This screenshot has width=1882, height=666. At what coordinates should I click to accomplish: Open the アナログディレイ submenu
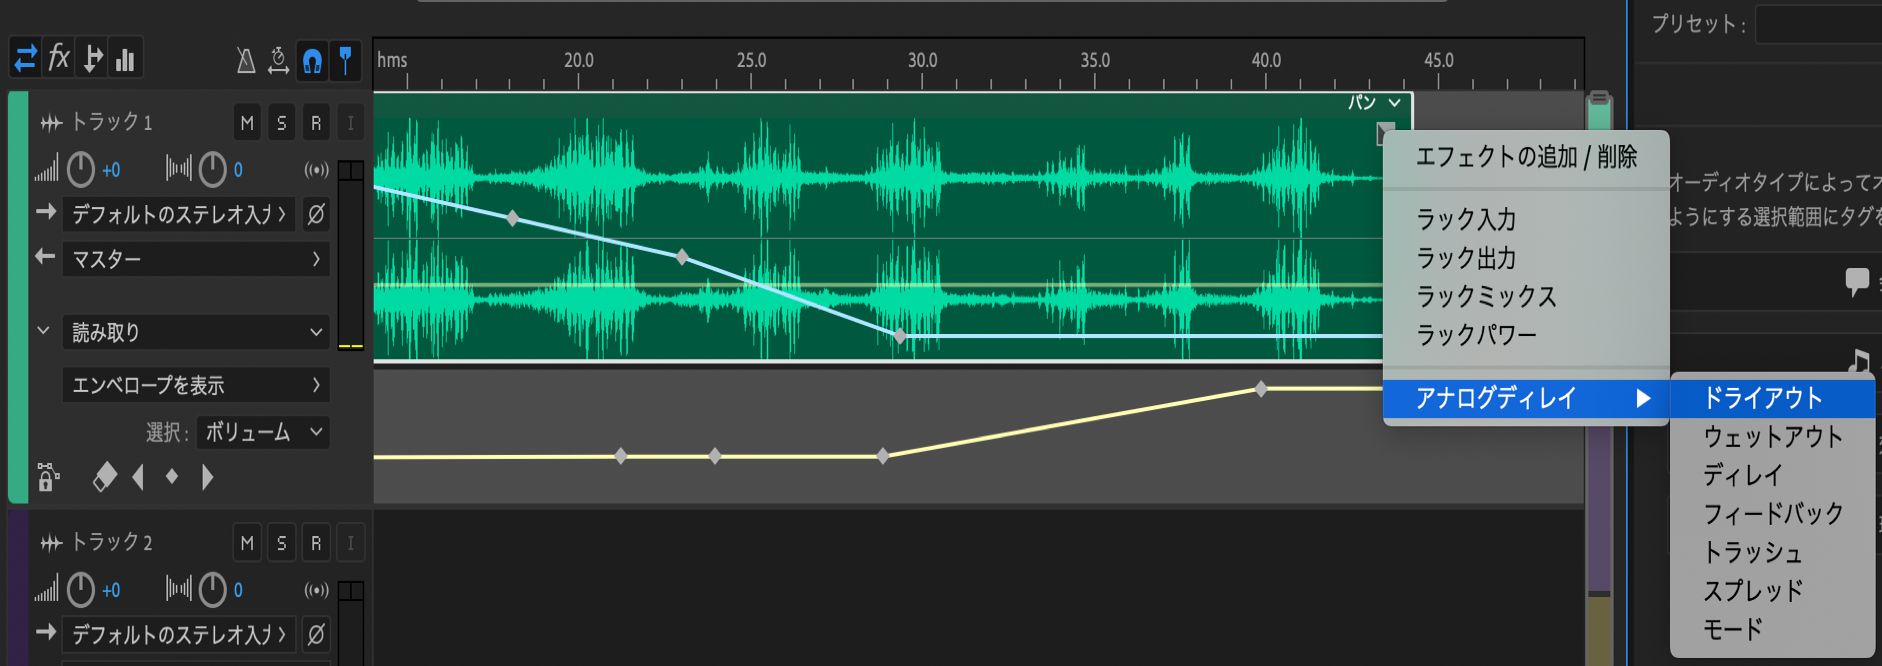coord(1526,398)
